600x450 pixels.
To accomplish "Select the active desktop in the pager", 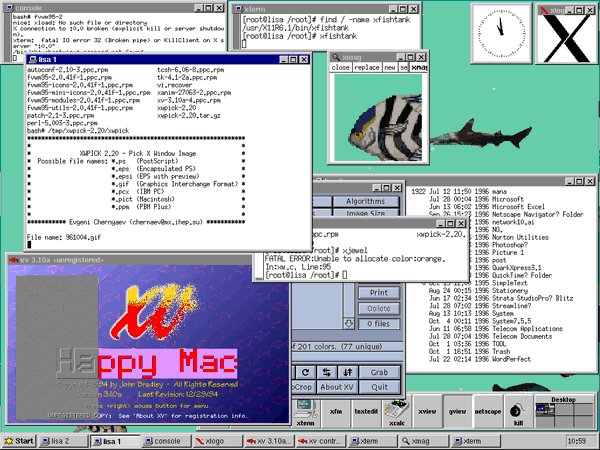I will pyautogui.click(x=545, y=409).
